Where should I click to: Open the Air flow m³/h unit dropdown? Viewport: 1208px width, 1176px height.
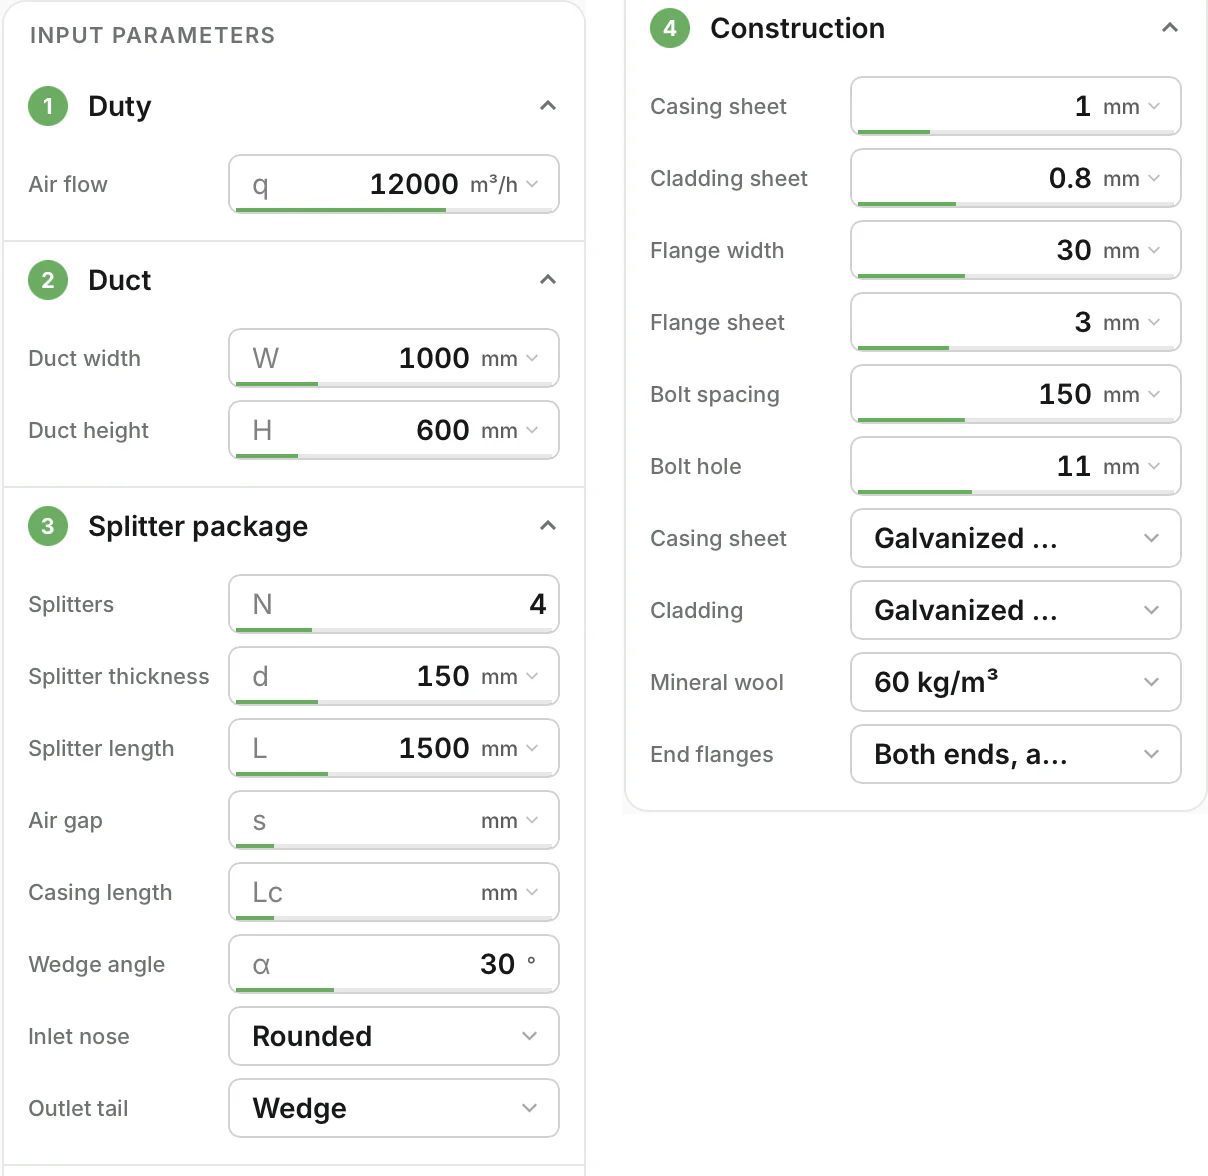(505, 184)
